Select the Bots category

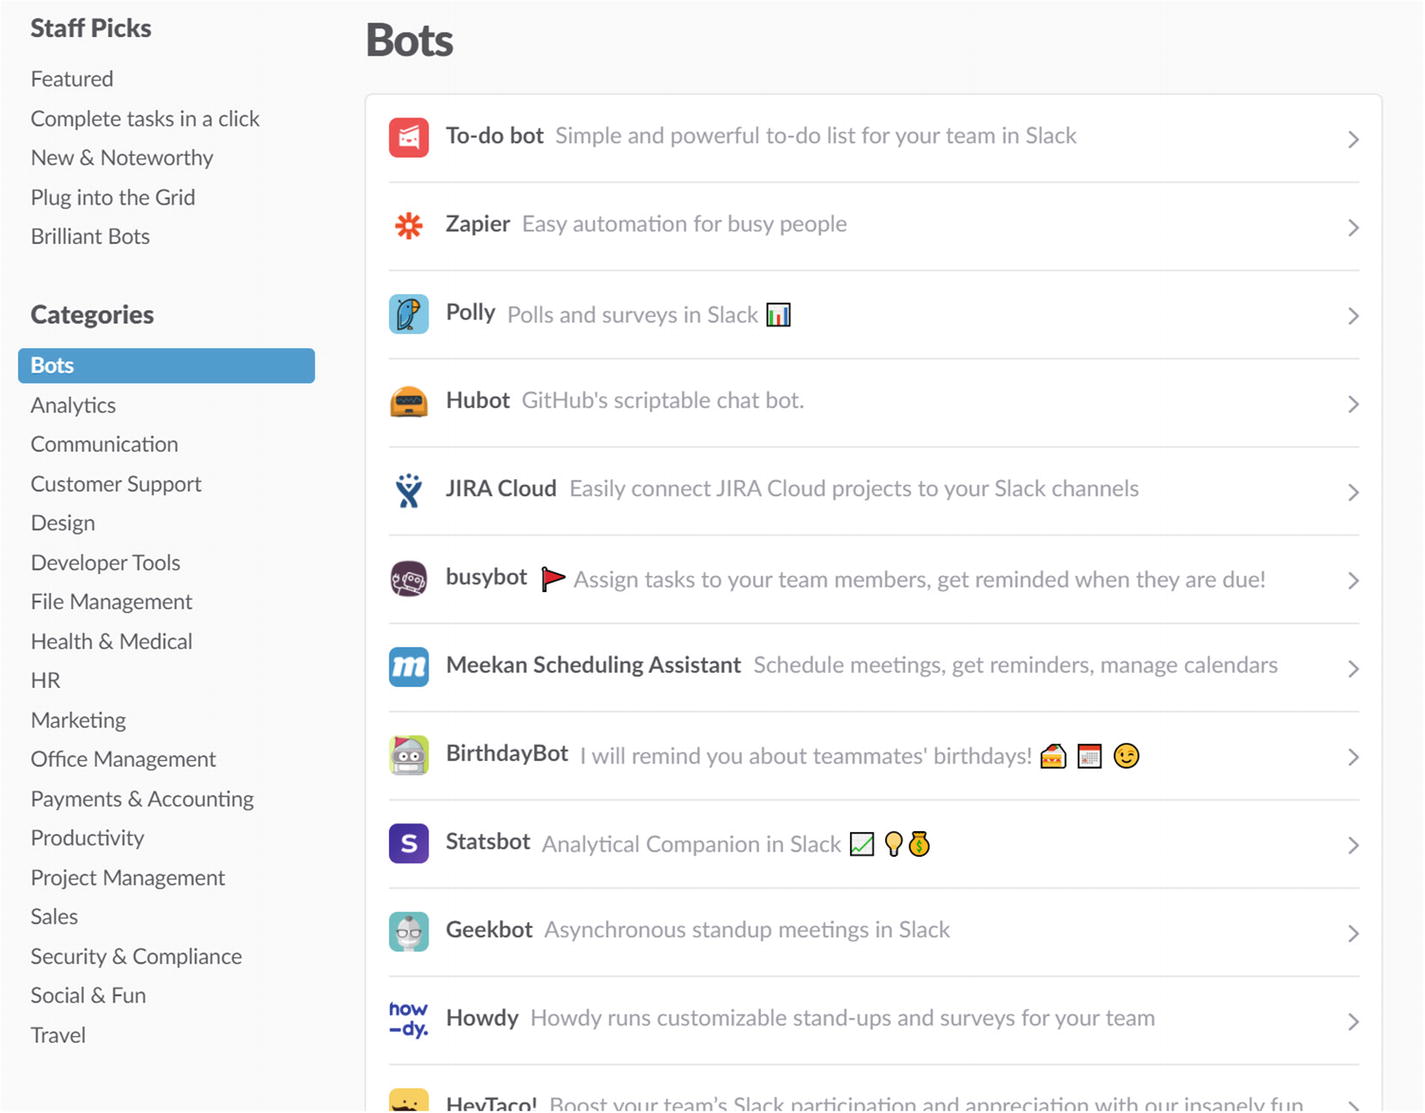coord(166,365)
